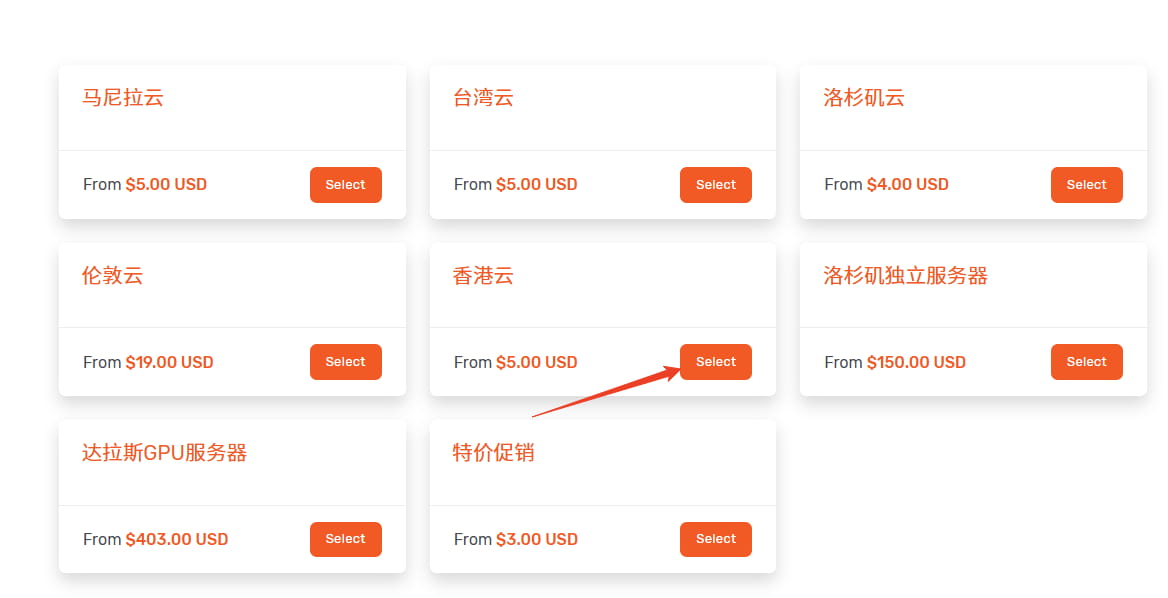
Task: Click the $150.00 USD price label
Action: pyautogui.click(x=916, y=363)
